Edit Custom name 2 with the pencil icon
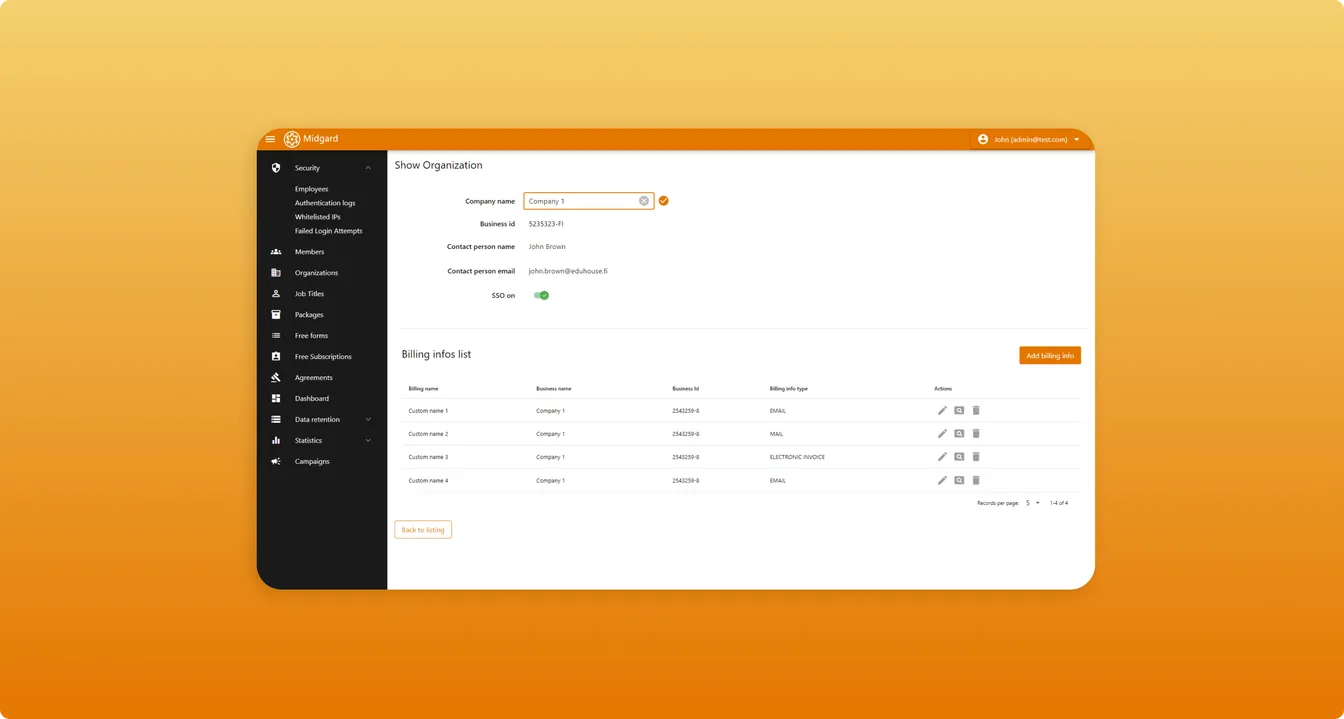Viewport: 1344px width, 719px height. coord(942,434)
